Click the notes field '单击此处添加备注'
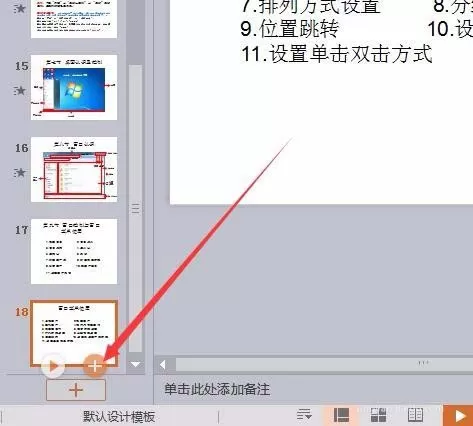 click(x=217, y=389)
